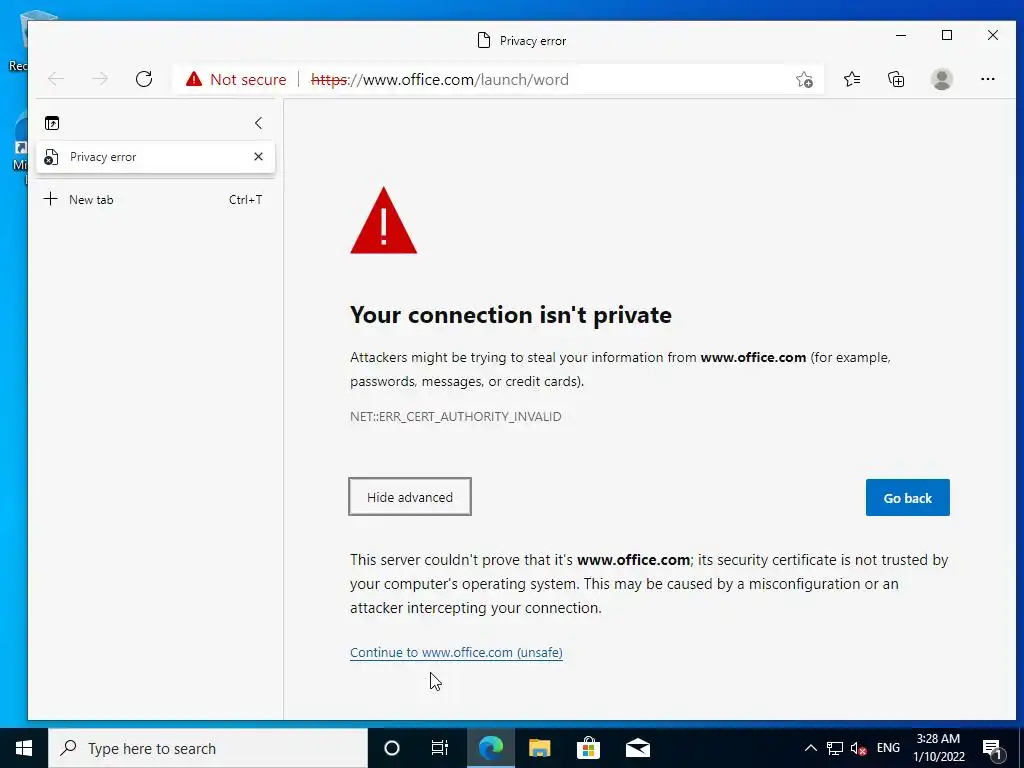Open the clock showing 3:28 AM

tap(938, 748)
